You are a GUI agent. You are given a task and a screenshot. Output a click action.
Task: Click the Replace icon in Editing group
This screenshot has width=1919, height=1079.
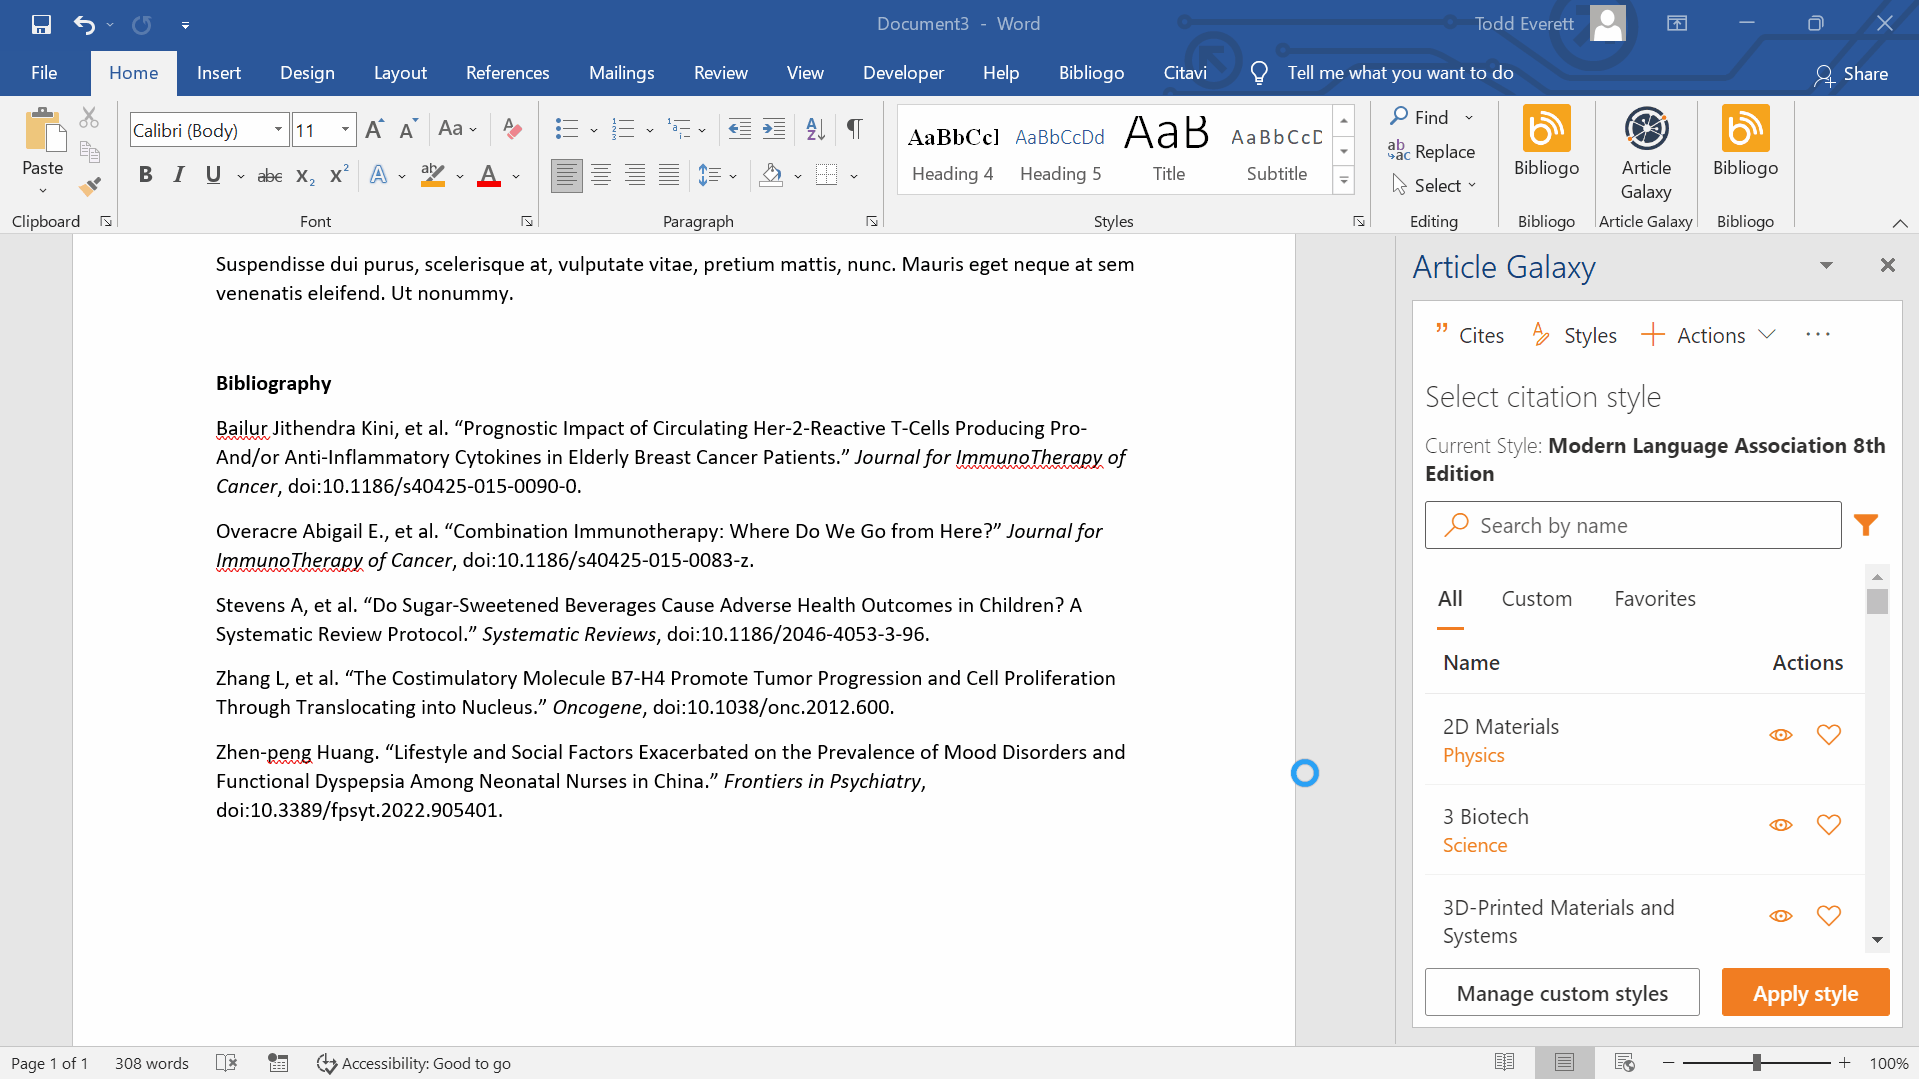[1431, 151]
